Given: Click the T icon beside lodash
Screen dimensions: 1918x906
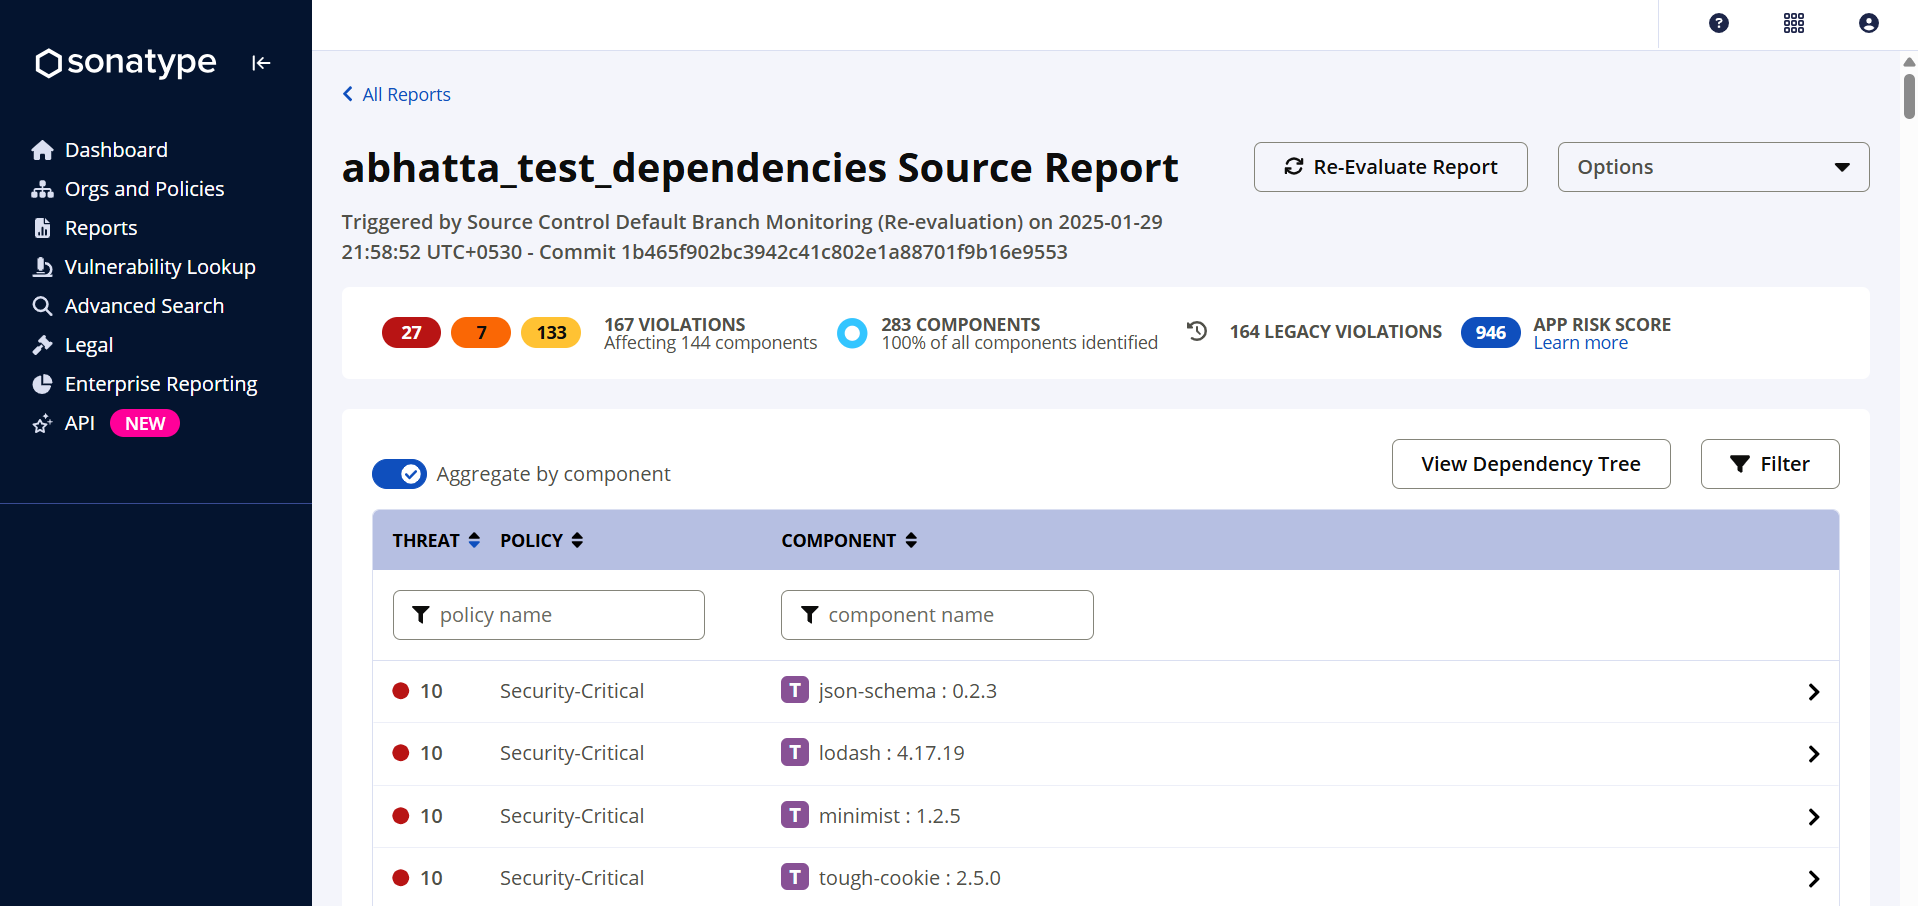Looking at the screenshot, I should [x=794, y=752].
